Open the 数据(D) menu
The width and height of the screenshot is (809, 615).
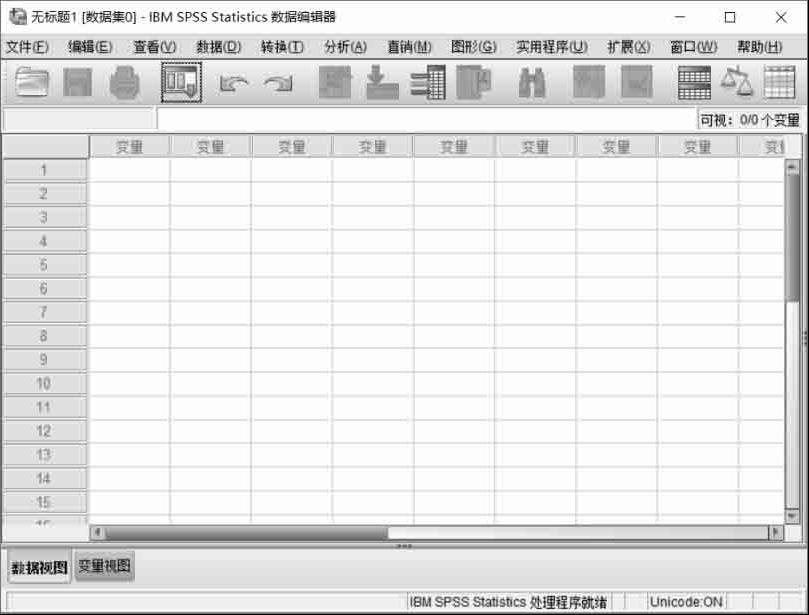coord(218,47)
